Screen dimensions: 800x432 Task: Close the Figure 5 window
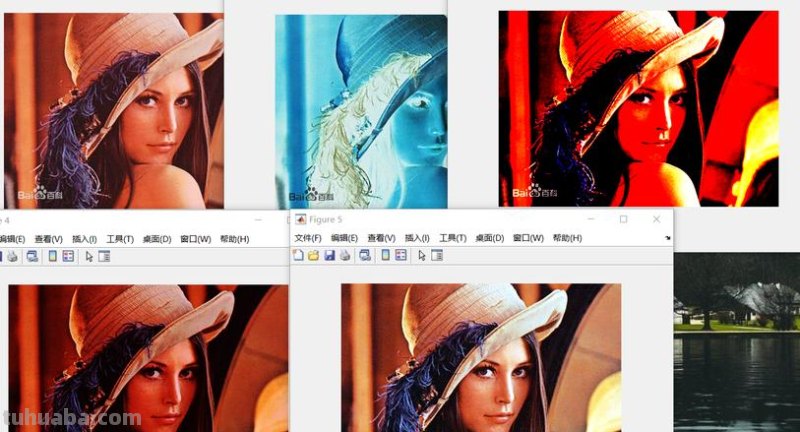[657, 219]
